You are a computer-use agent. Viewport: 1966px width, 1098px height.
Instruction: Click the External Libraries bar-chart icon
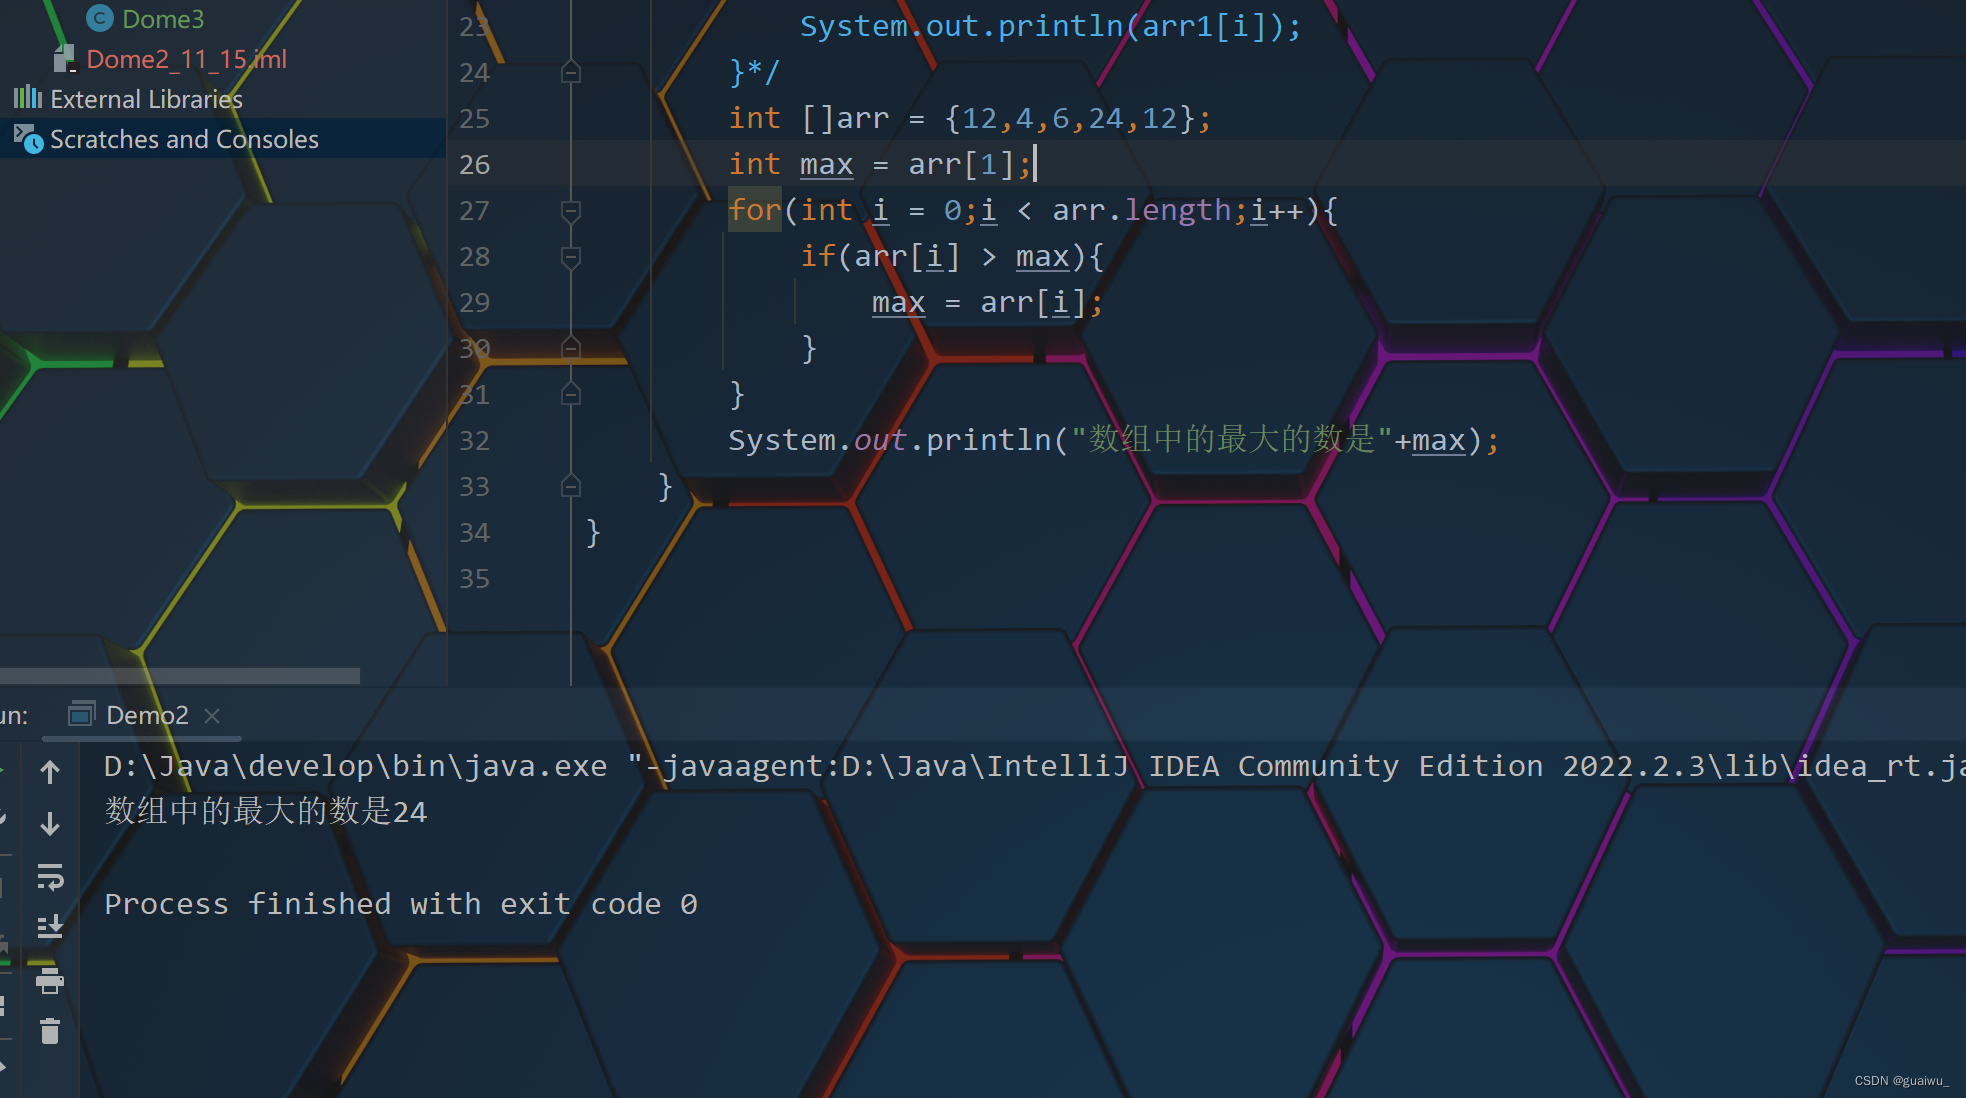point(28,98)
